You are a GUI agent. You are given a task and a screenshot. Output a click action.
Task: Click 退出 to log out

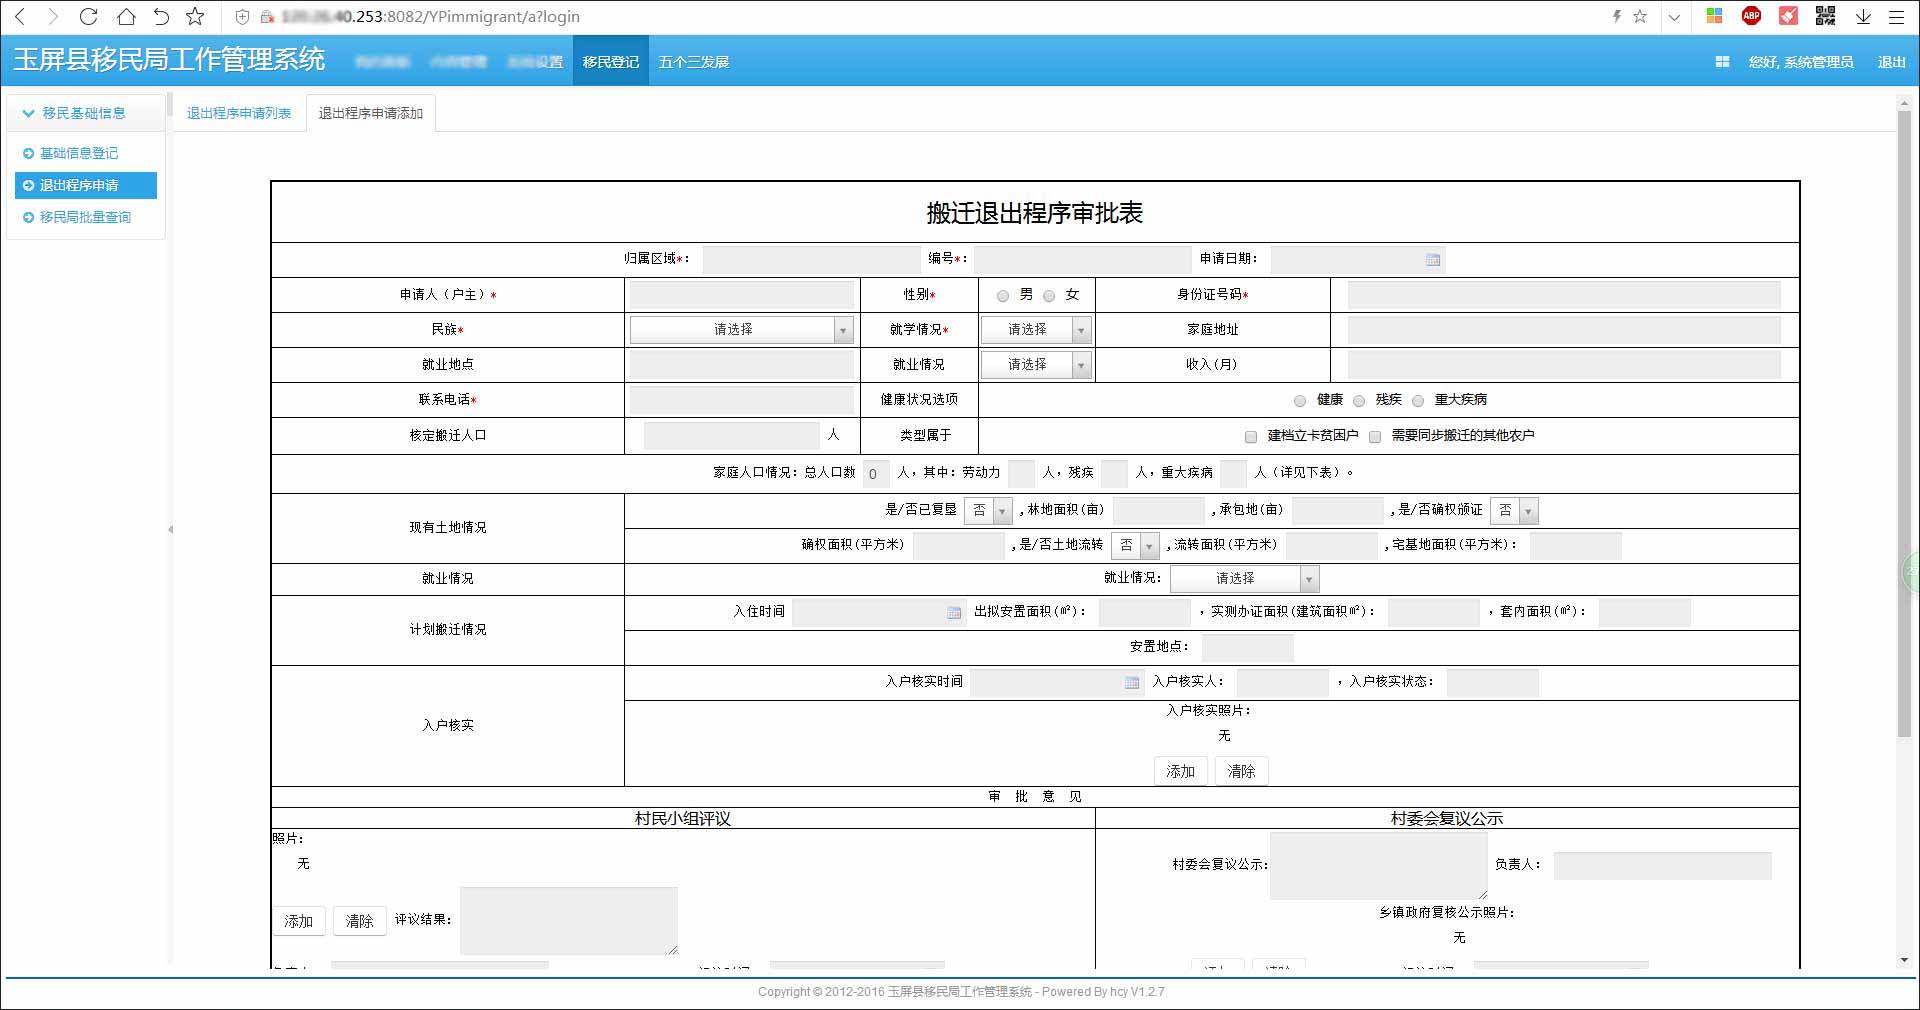pos(1892,62)
